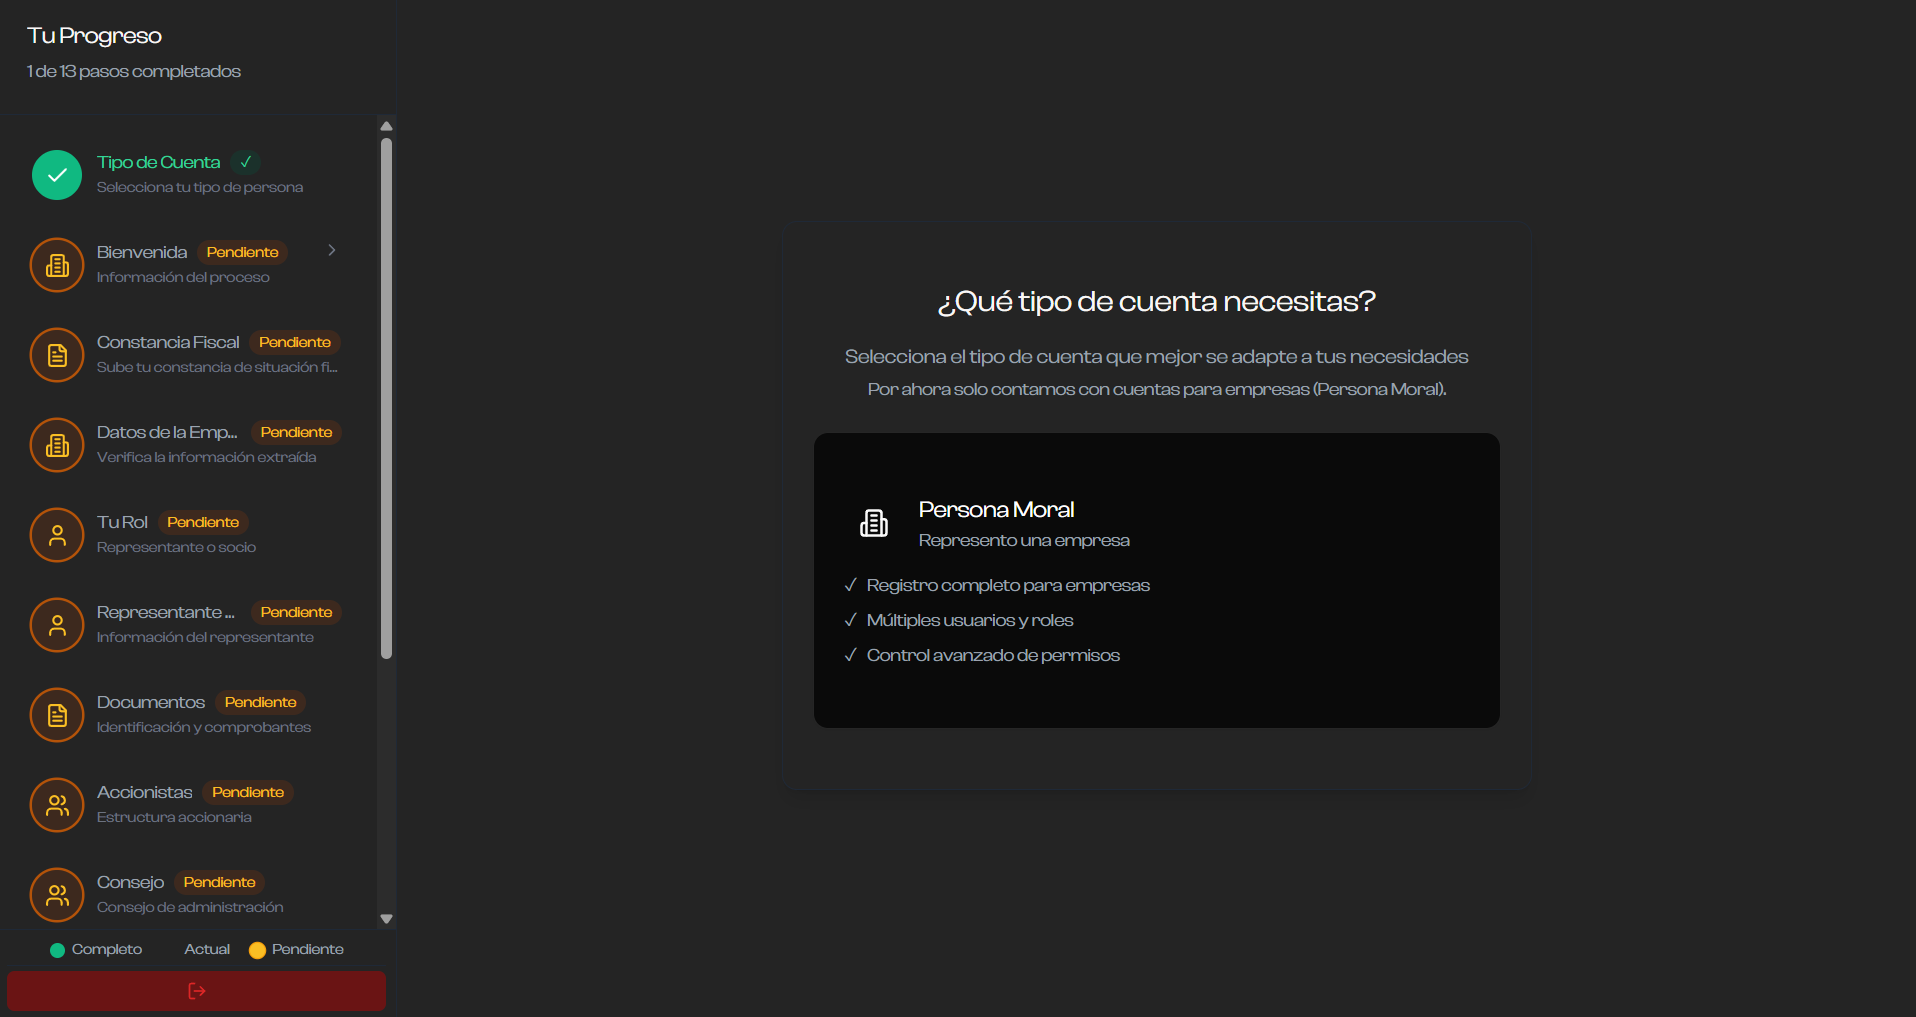The height and width of the screenshot is (1017, 1916).
Task: Click the Accionistas group icon
Action: click(57, 805)
